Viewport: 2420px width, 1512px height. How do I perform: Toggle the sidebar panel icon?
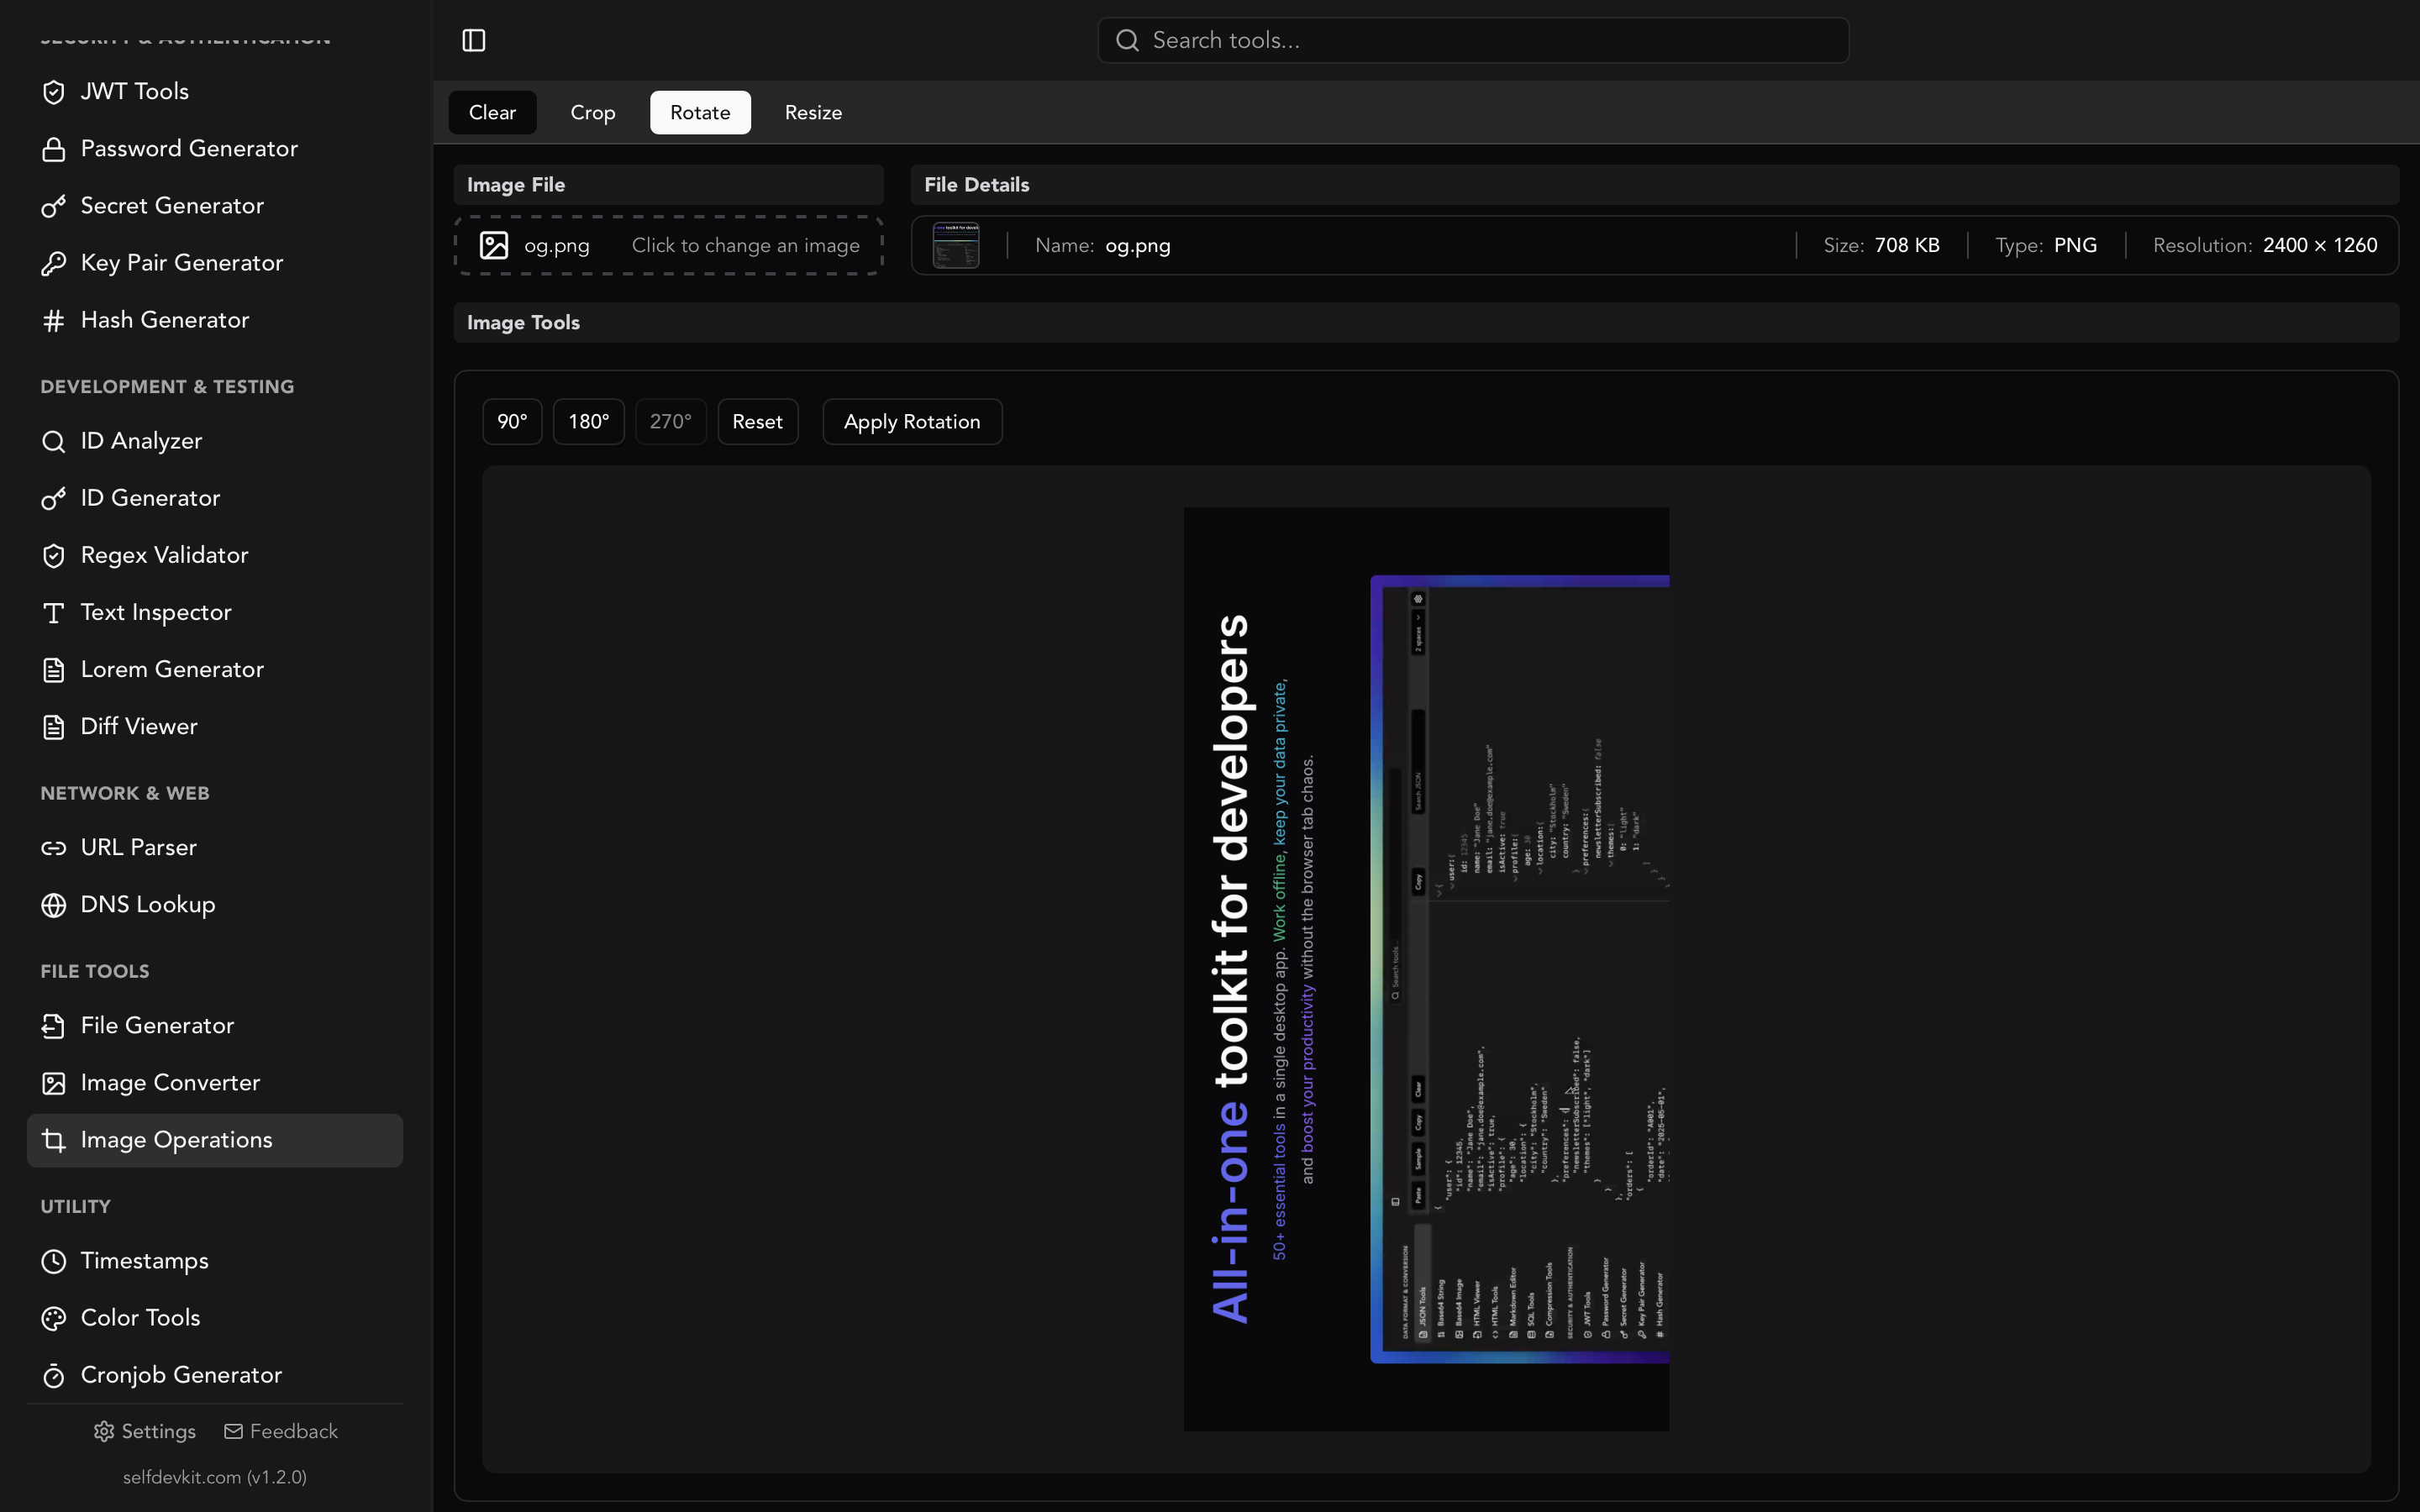click(473, 40)
